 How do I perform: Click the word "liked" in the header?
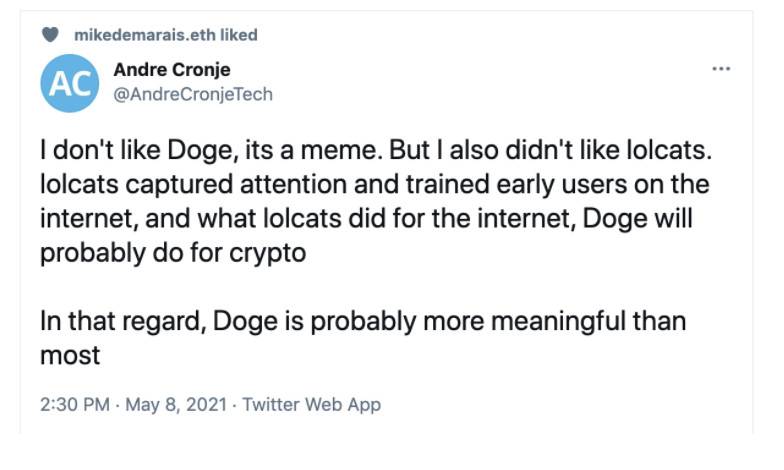239,35
